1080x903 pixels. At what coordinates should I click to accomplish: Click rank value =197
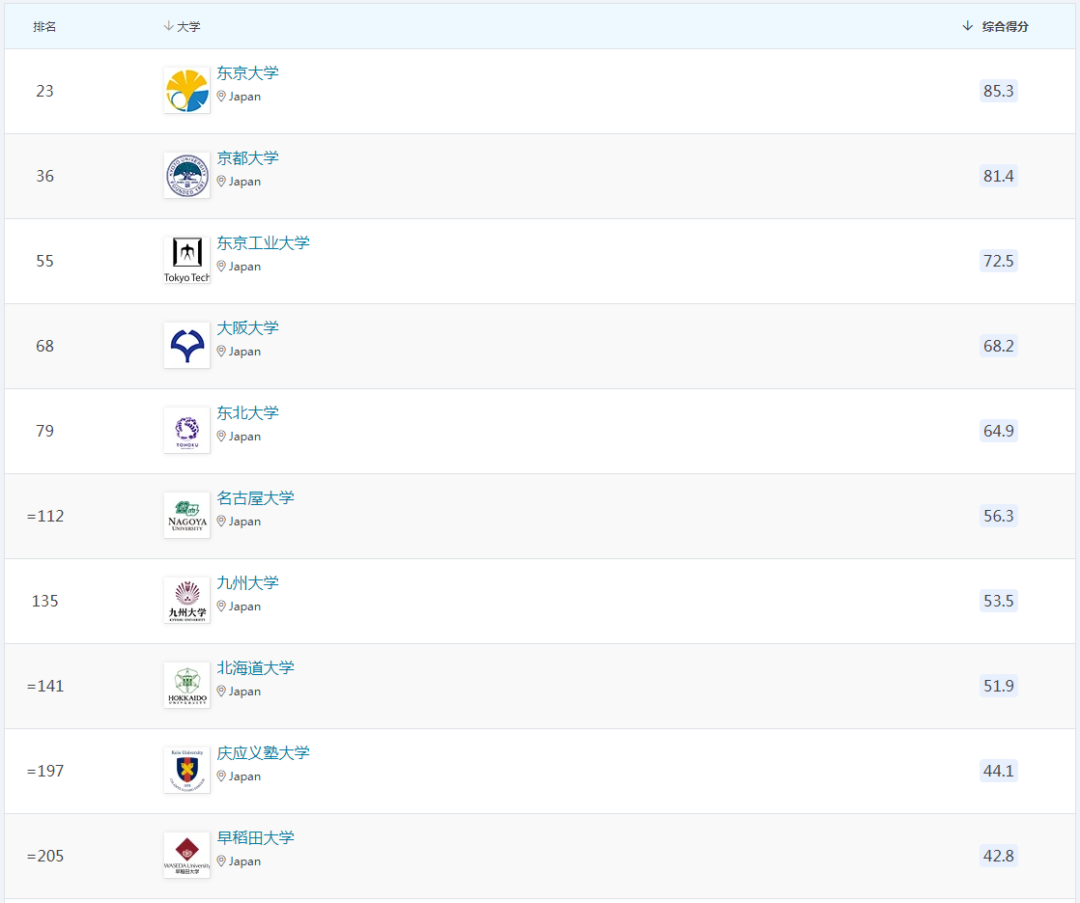(45, 771)
